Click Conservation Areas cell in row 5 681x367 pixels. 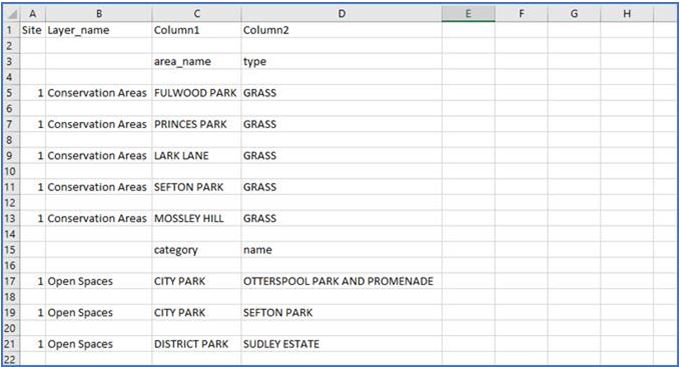(99, 93)
